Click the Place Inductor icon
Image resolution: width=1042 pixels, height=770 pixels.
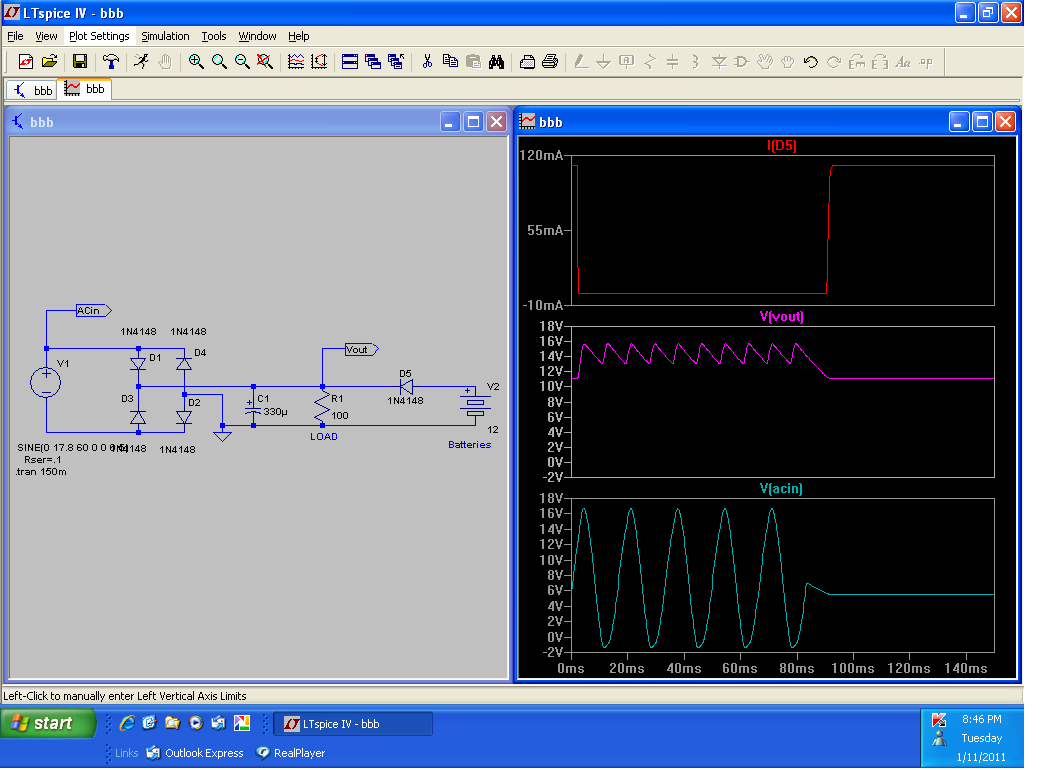click(x=695, y=62)
